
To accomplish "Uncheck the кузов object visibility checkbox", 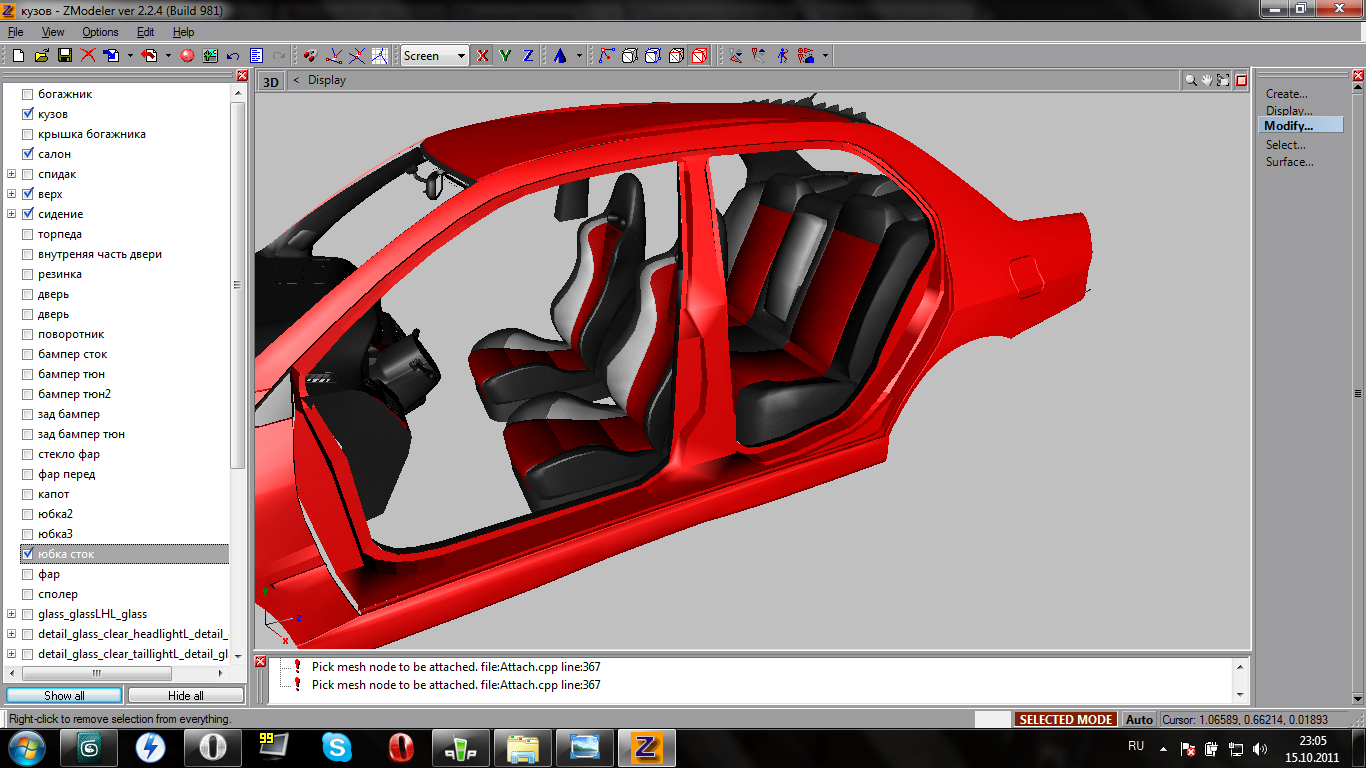I will [x=28, y=114].
